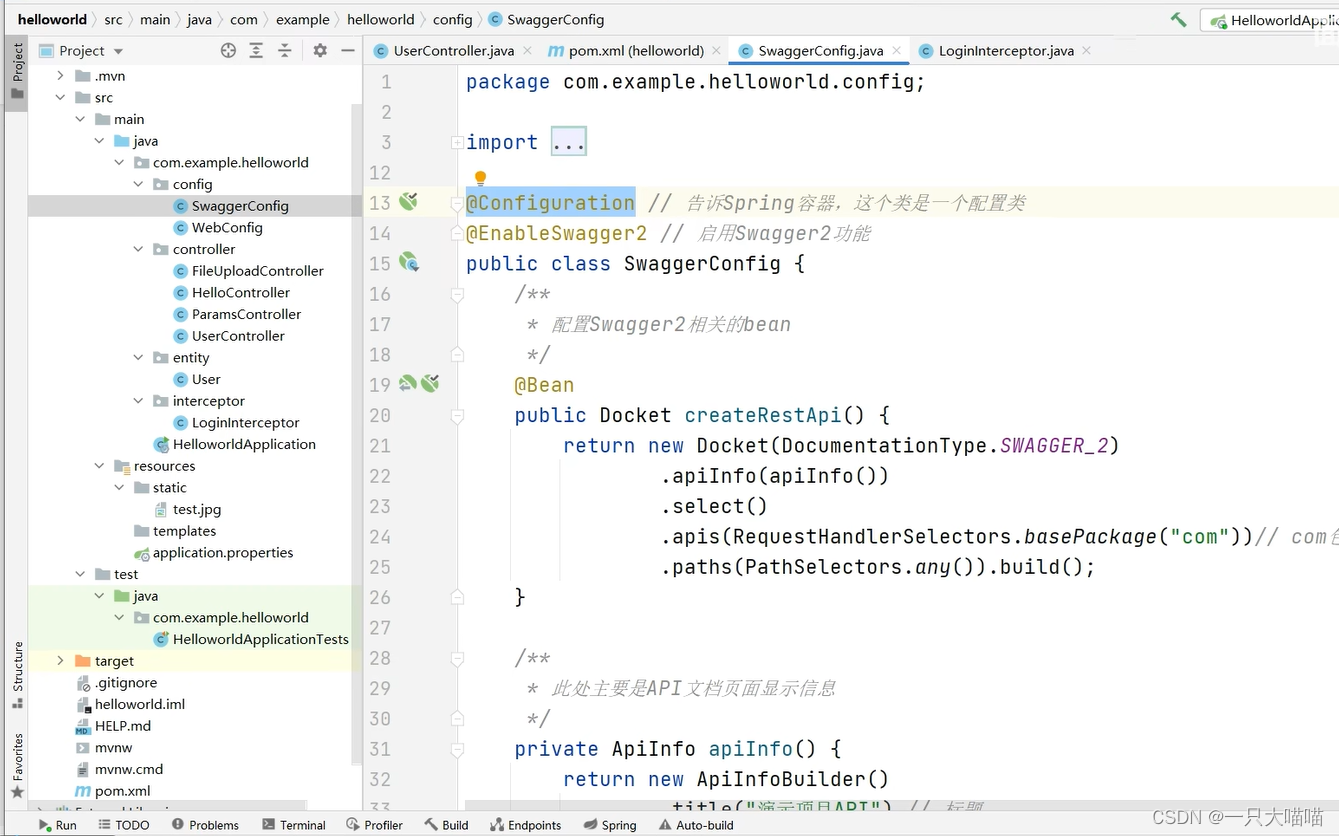This screenshot has height=836, width=1339.
Task: Open the Run tool window
Action: pyautogui.click(x=57, y=825)
